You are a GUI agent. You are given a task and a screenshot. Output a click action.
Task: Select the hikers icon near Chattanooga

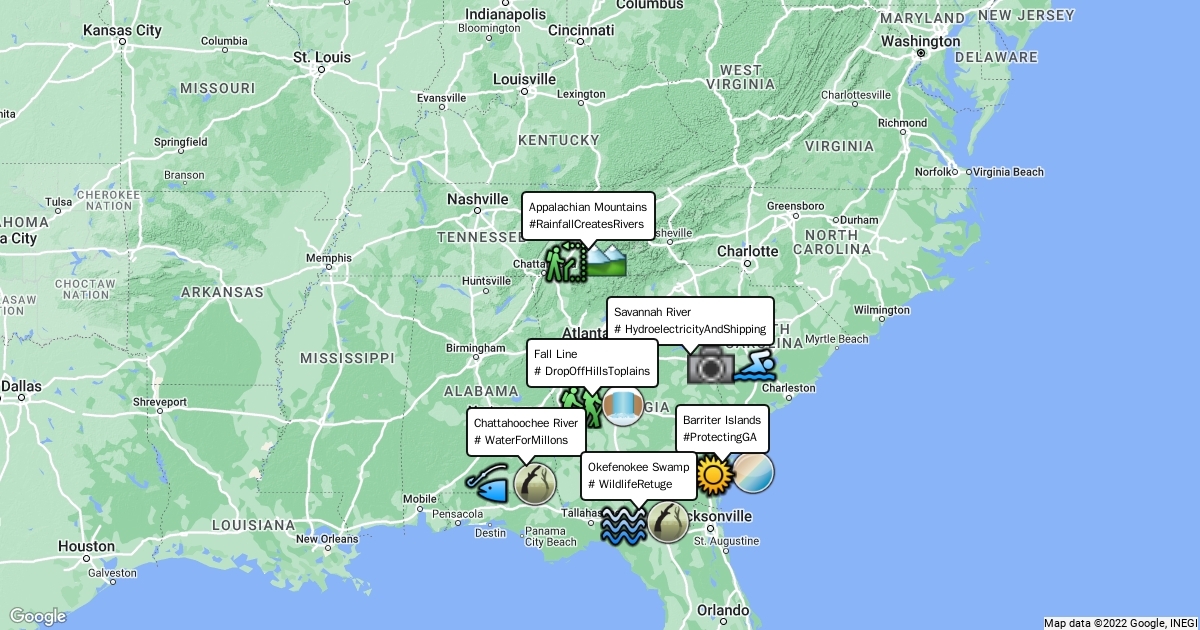[564, 261]
